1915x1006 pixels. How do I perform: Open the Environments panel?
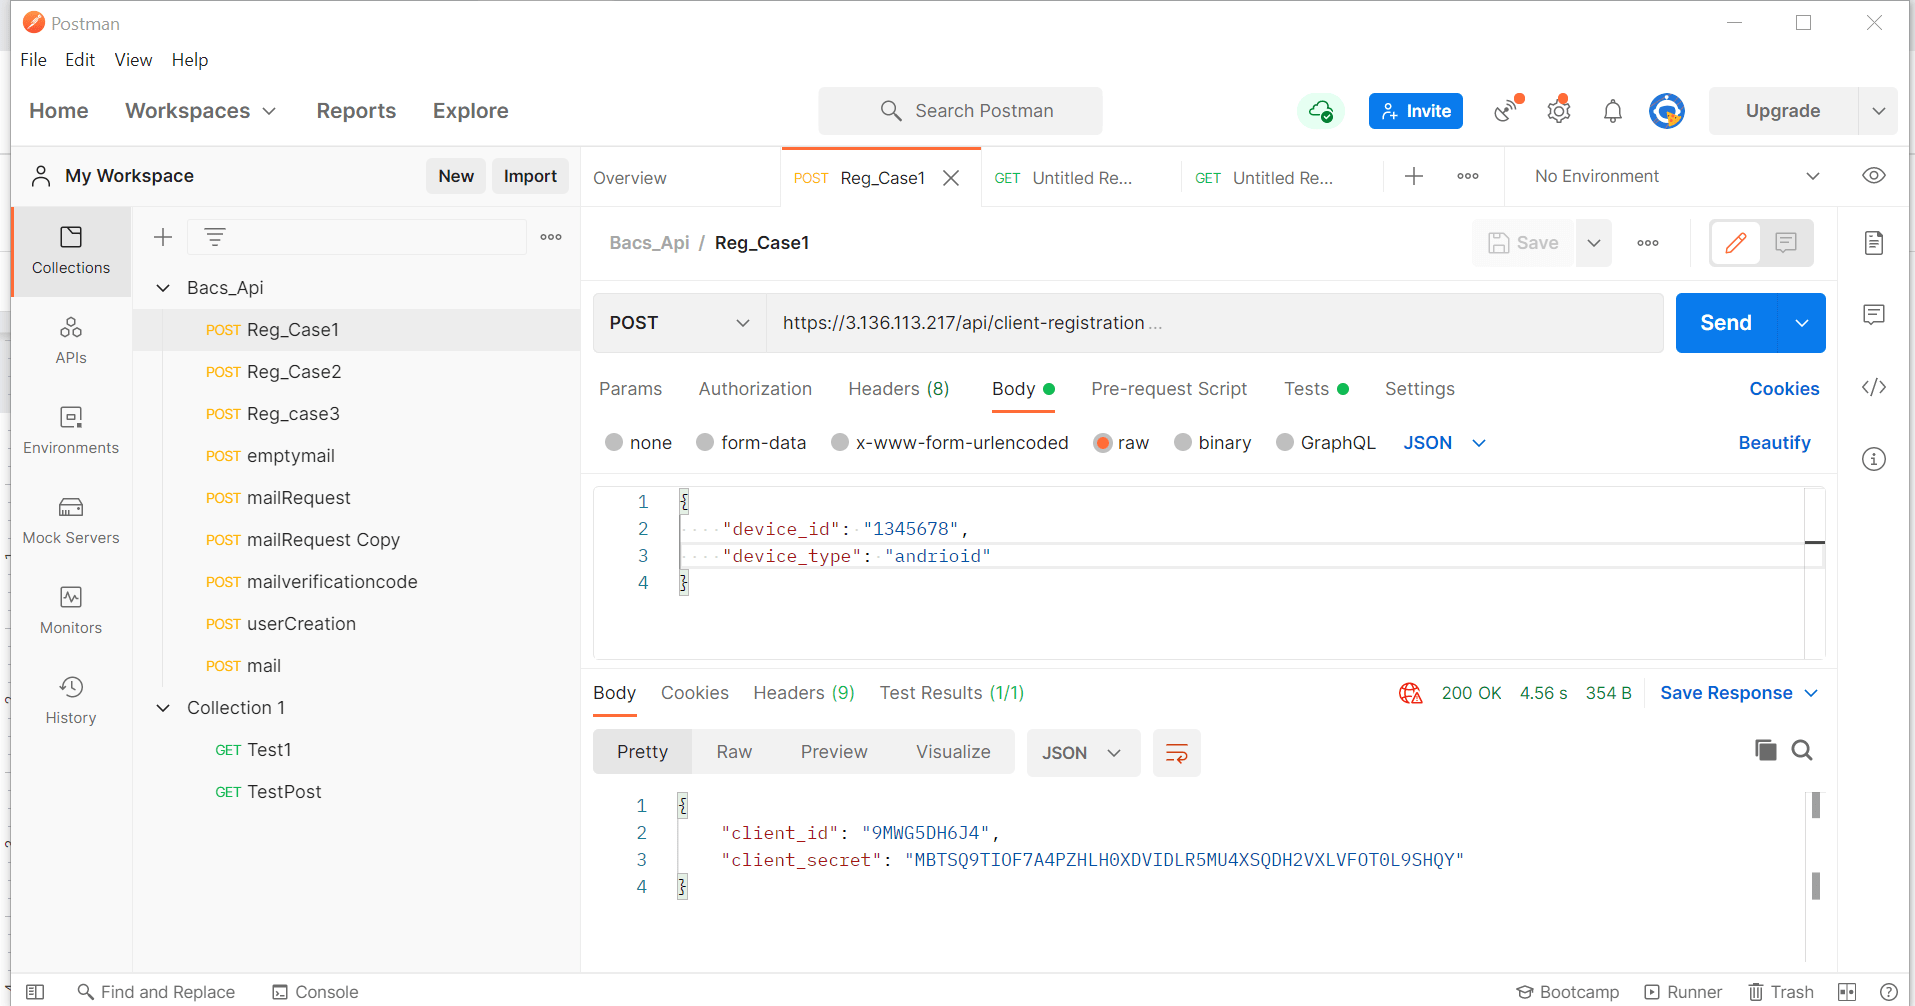click(70, 430)
